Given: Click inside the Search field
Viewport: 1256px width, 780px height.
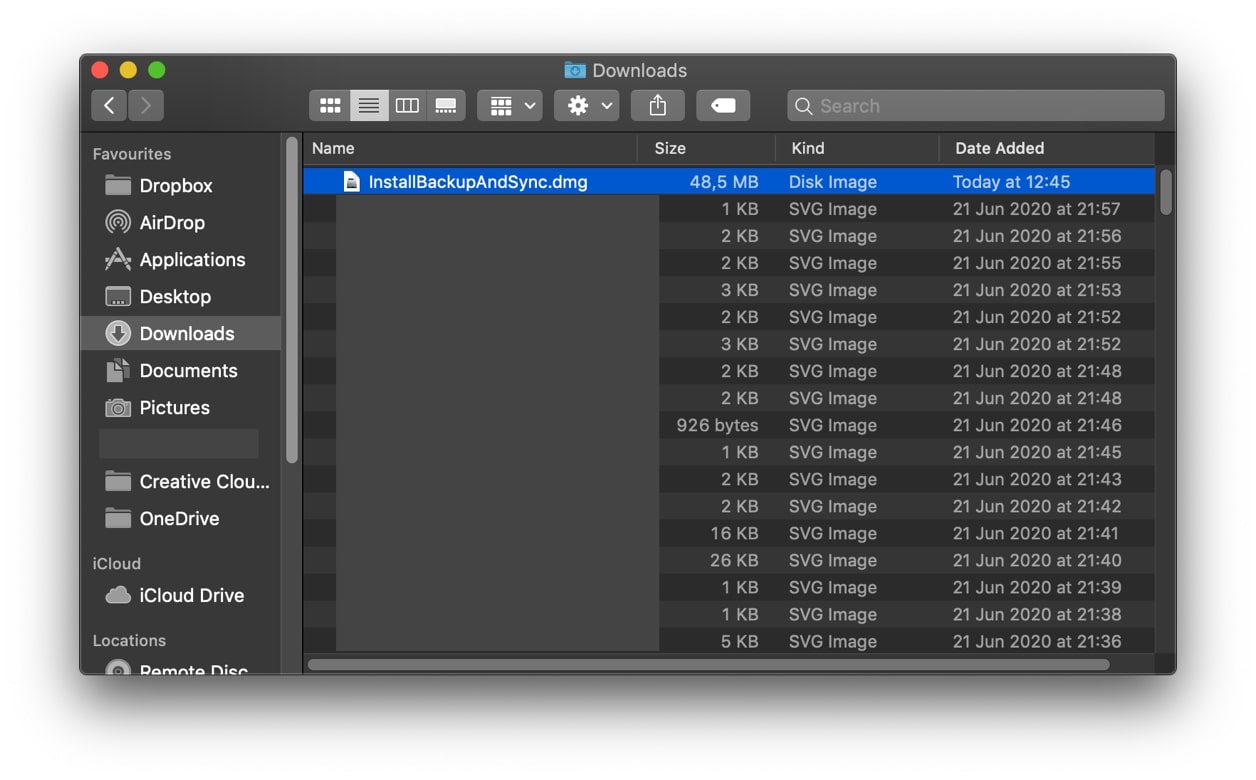Looking at the screenshot, I should [975, 105].
